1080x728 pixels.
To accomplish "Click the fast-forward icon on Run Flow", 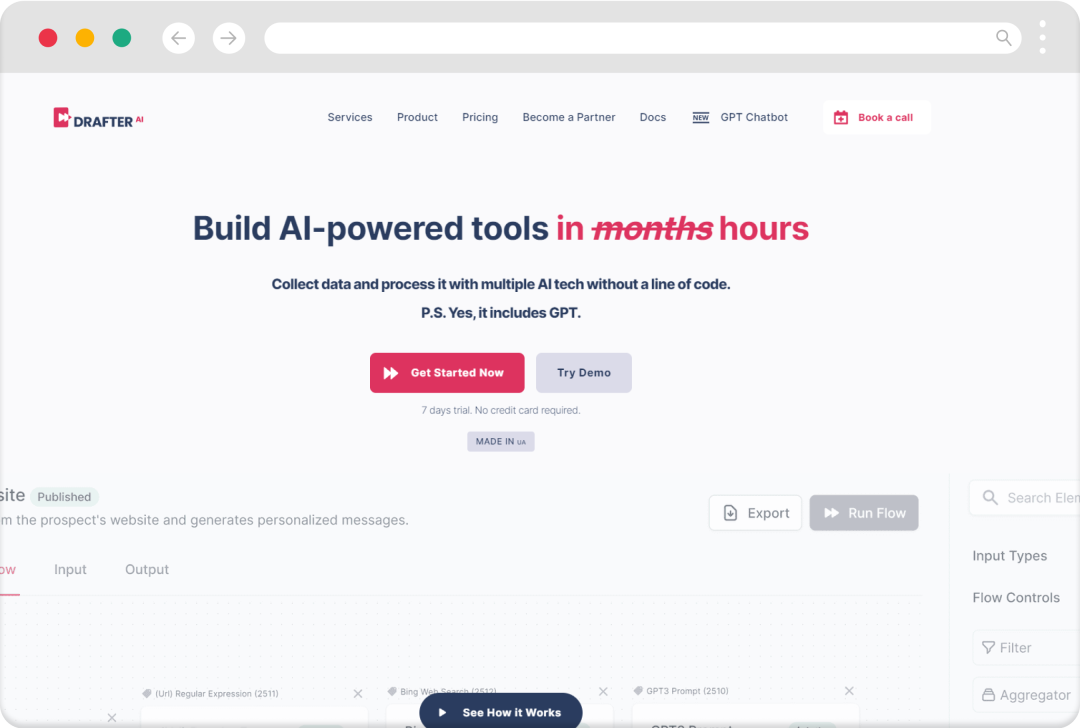I will click(x=831, y=513).
